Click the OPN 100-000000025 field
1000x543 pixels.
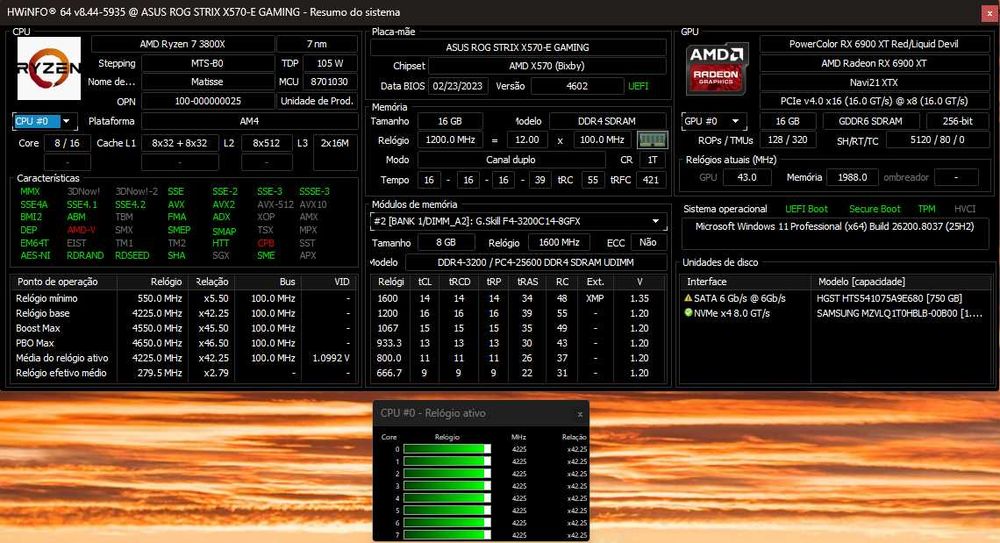pos(208,101)
